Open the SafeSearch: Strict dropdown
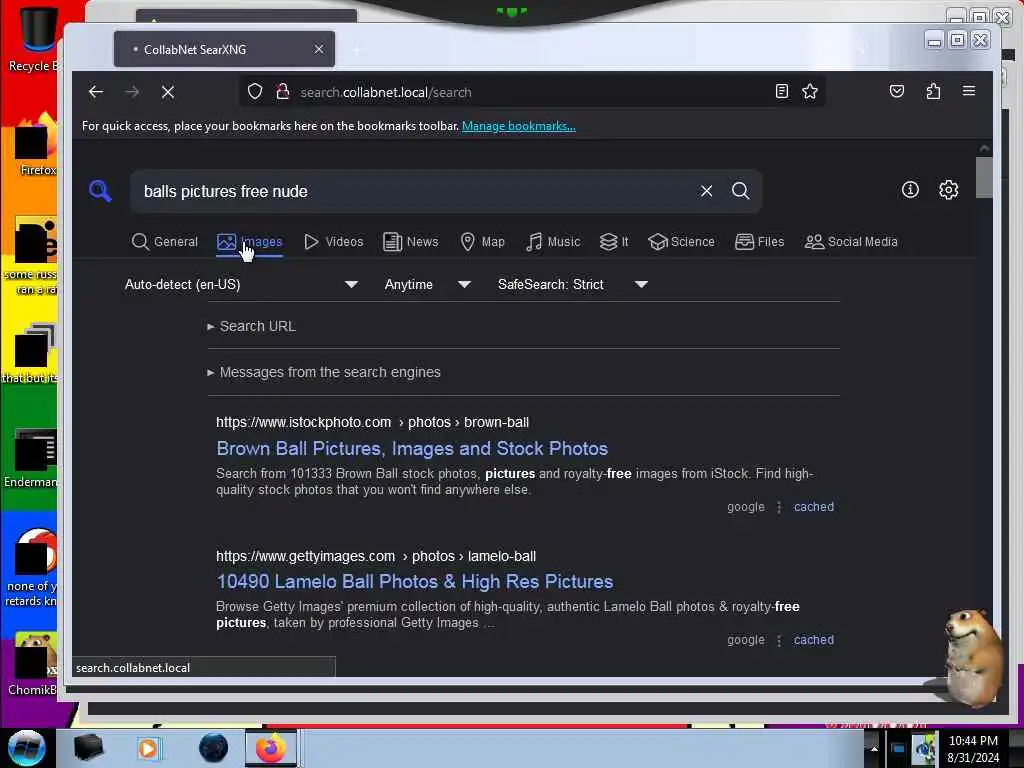The height and width of the screenshot is (768, 1024). [x=572, y=284]
